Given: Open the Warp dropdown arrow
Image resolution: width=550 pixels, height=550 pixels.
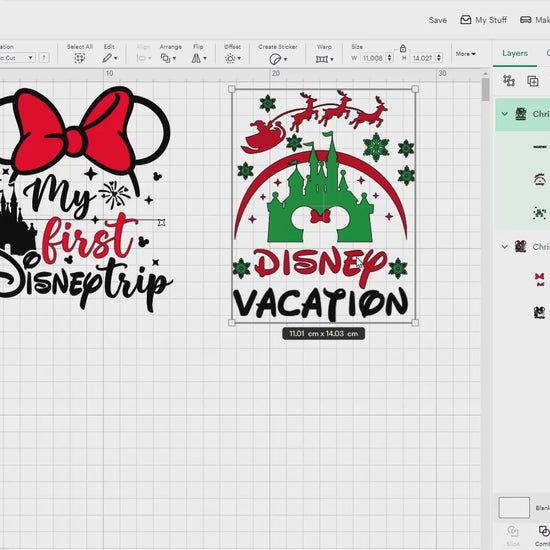Looking at the screenshot, I should click(x=332, y=59).
